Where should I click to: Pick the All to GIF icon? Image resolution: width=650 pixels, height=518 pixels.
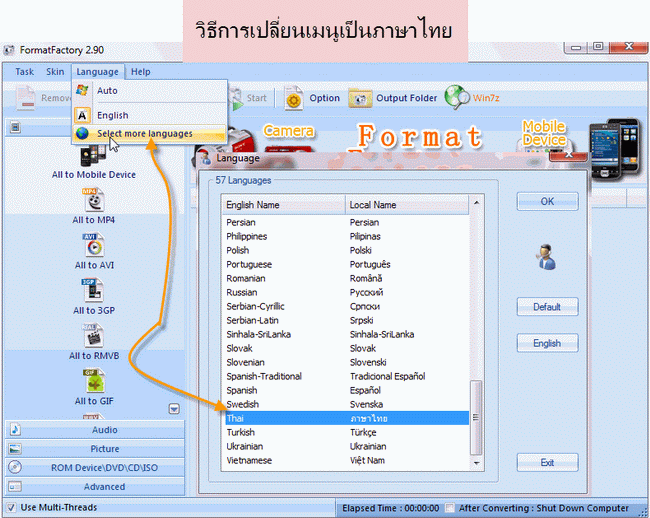(95, 381)
